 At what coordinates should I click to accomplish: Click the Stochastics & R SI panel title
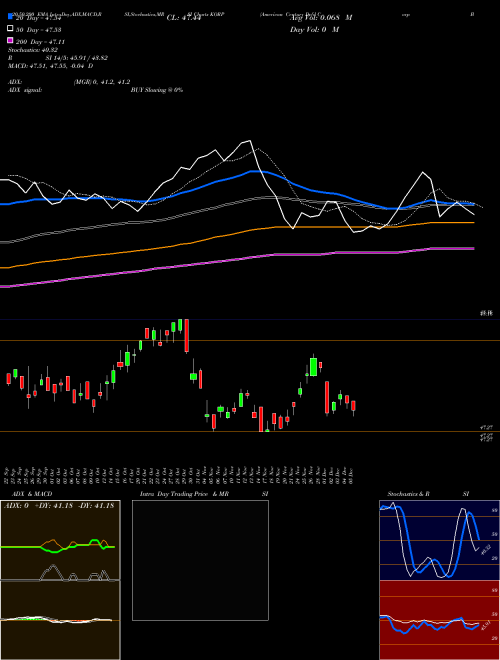[x=428, y=494]
